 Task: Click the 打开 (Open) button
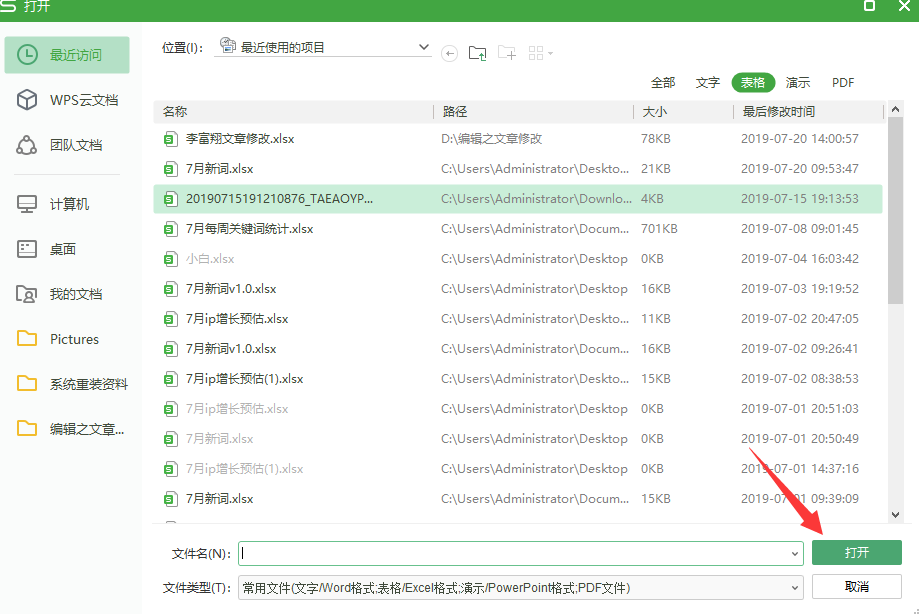pos(856,552)
